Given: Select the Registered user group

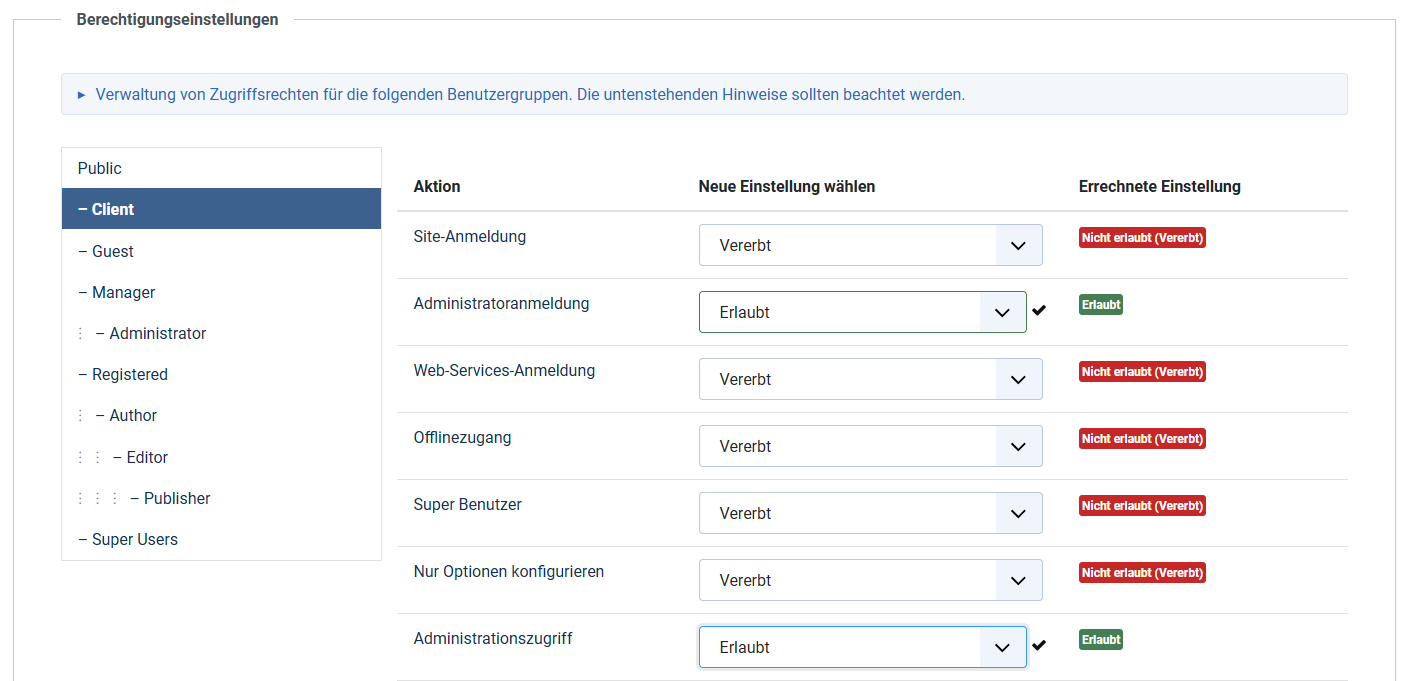Looking at the screenshot, I should coord(129,374).
